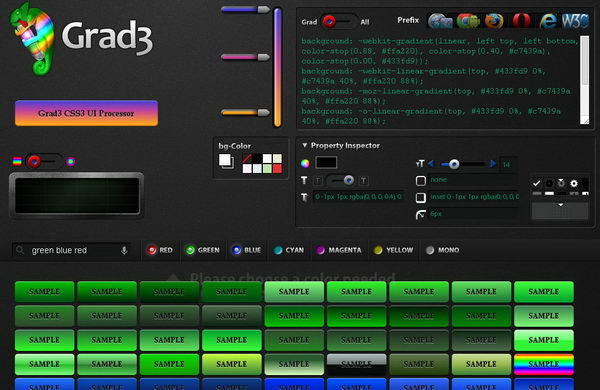Viewport: 600px width, 390px height.
Task: Enable the 'none' checkbox in Property Inspector
Action: click(421, 181)
